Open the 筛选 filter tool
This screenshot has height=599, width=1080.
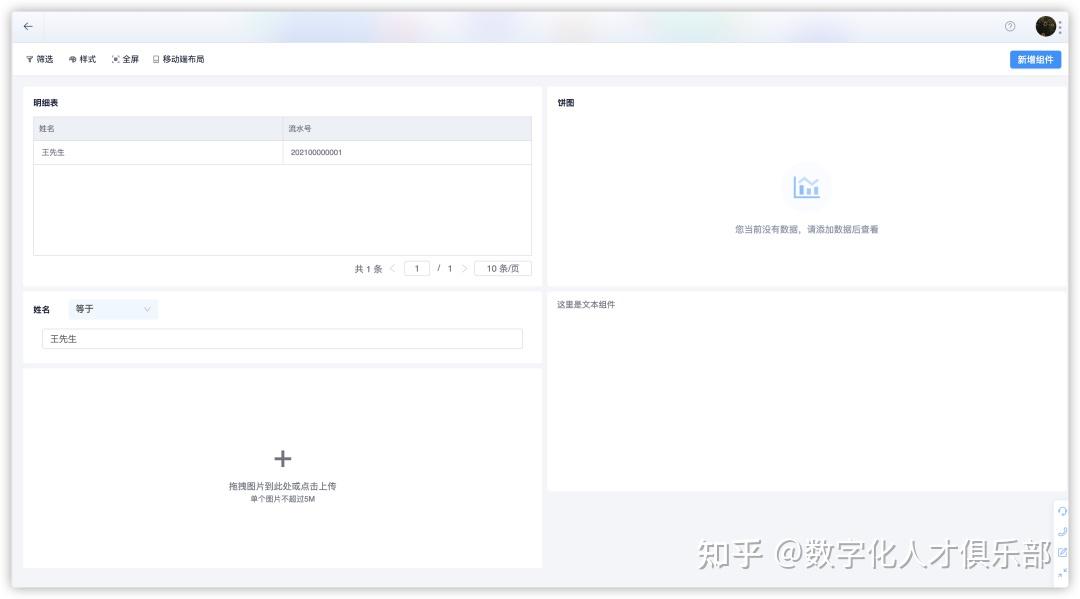coord(39,59)
